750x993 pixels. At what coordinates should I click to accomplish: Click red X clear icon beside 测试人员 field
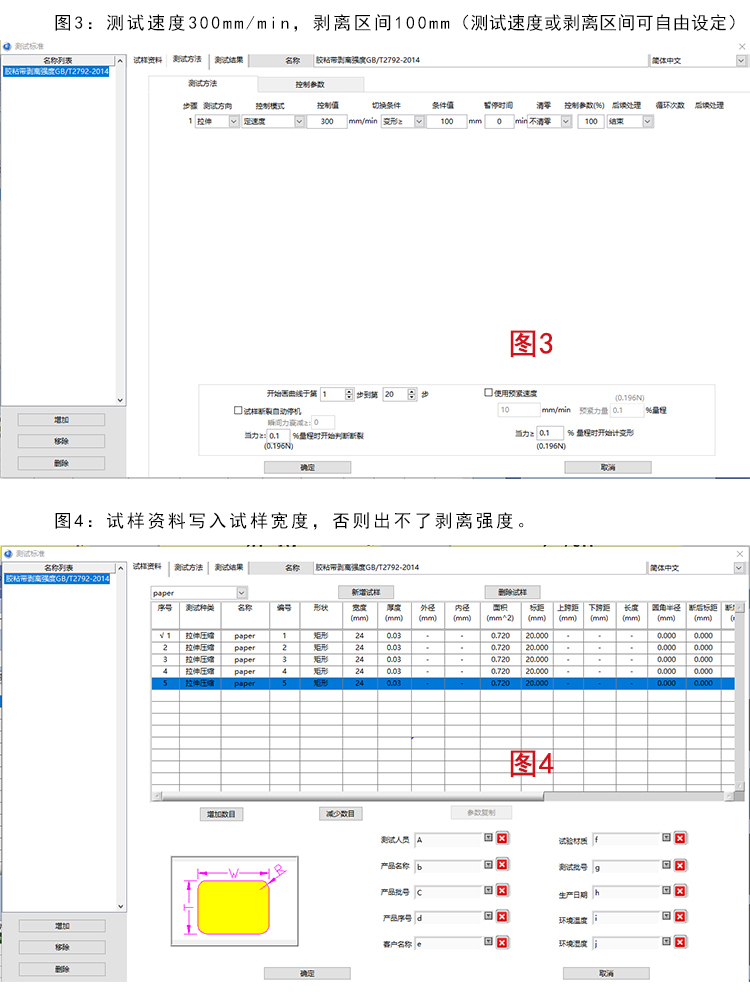tap(502, 839)
